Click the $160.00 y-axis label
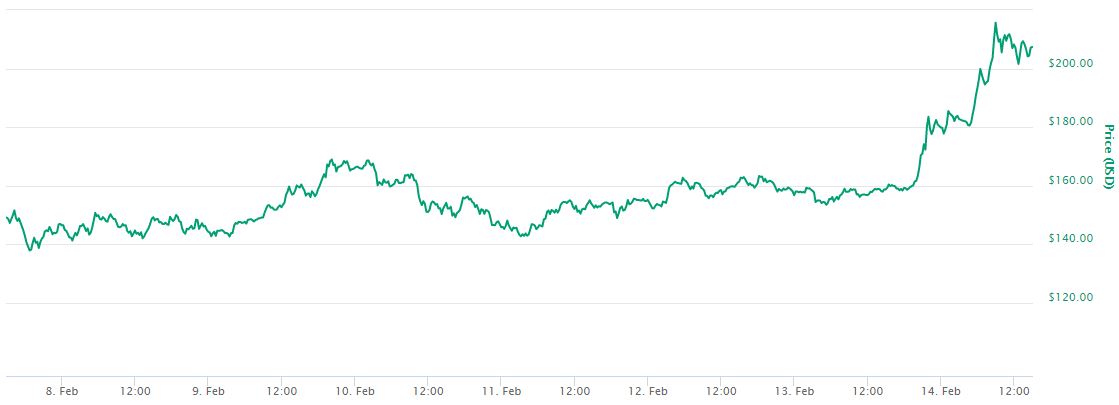Viewport: 1119px width, 405px height. (1068, 181)
